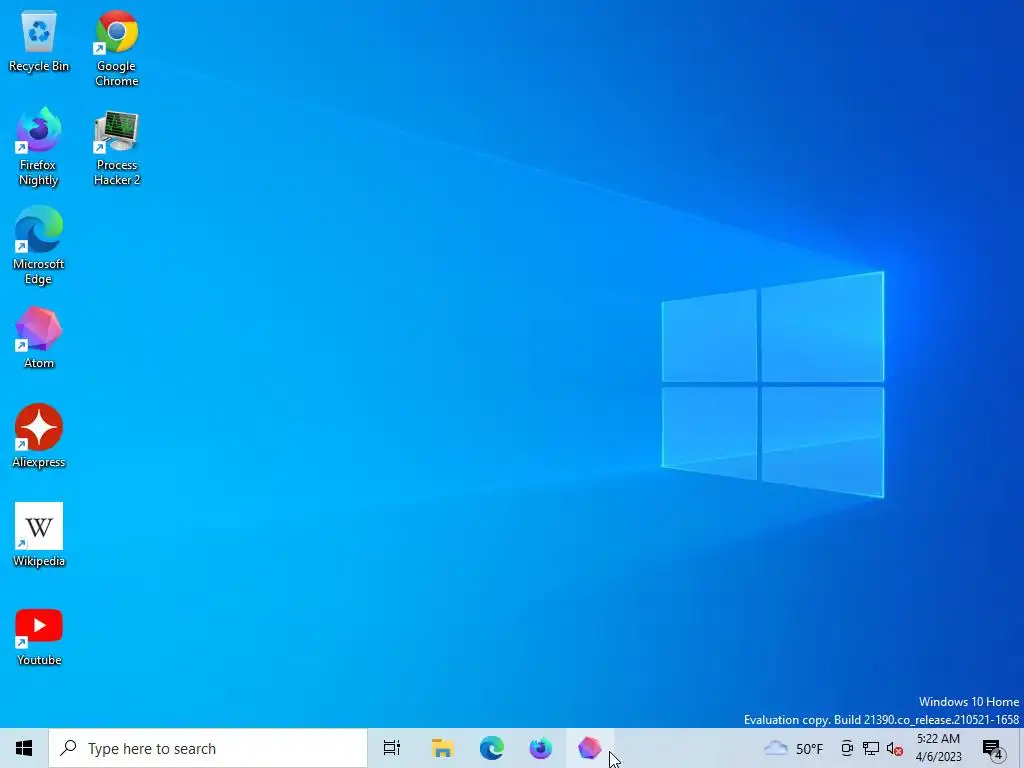The height and width of the screenshot is (768, 1024).
Task: Select the Firefox Nightly desktop shortcut
Action: [x=39, y=147]
